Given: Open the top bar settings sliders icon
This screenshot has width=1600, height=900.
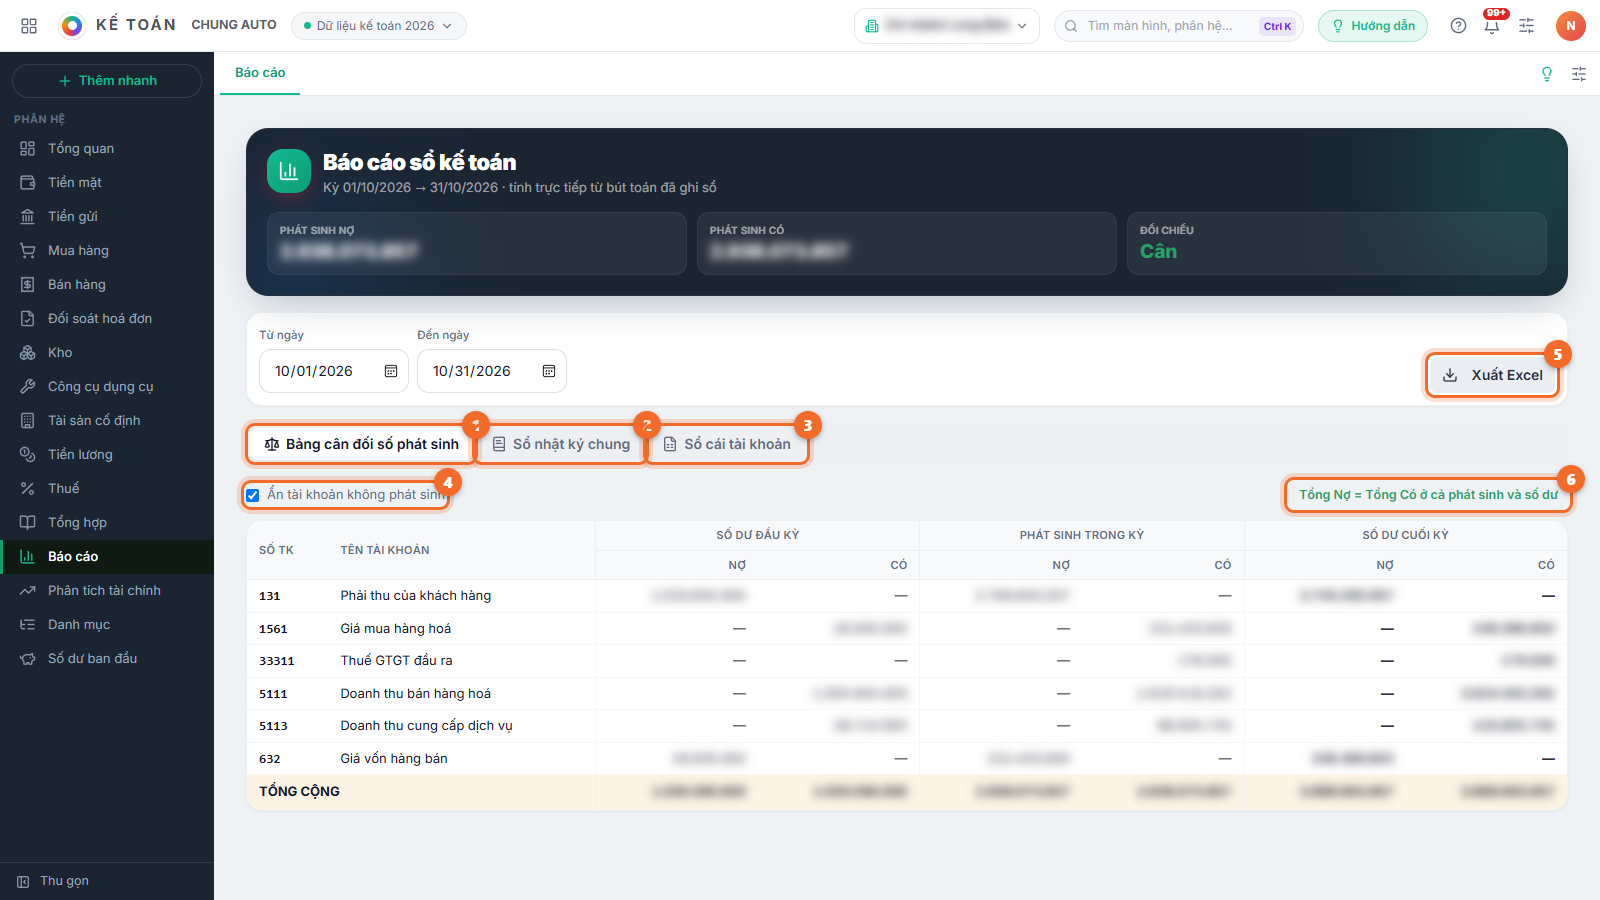Looking at the screenshot, I should (x=1526, y=26).
